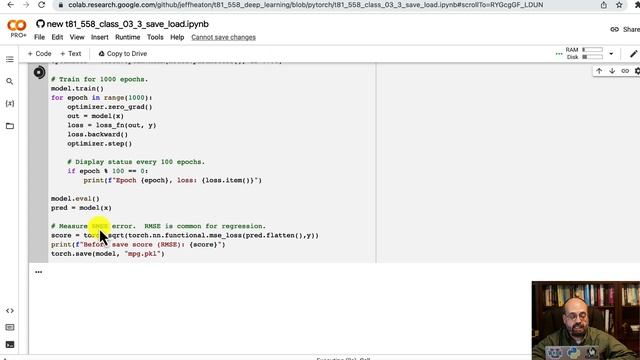This screenshot has height=360, width=640.
Task: Click the line model.eval()
Action: point(75,199)
